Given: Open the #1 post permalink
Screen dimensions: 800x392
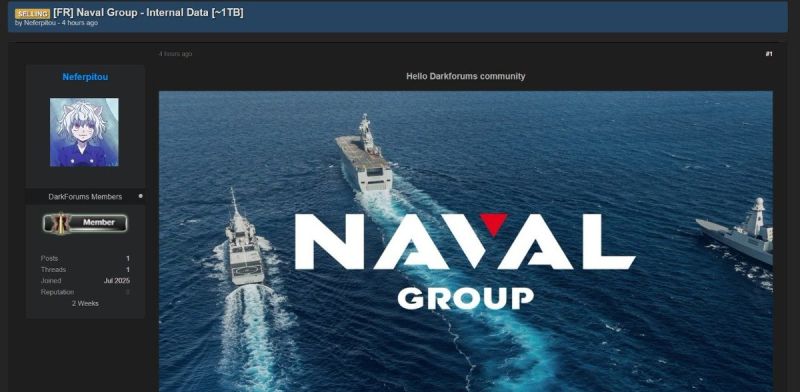Looking at the screenshot, I should 769,54.
